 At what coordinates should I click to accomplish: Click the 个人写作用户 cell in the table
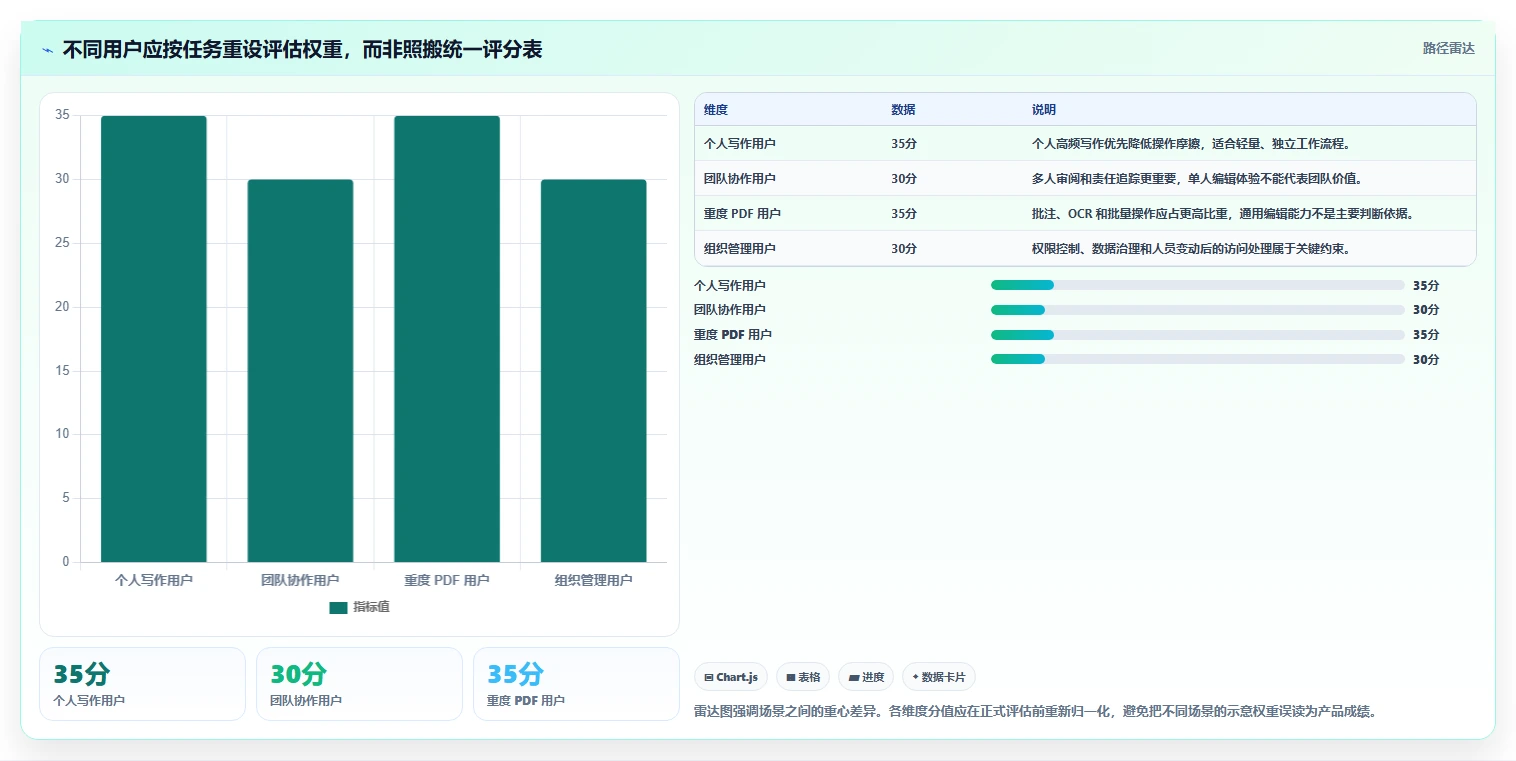click(x=740, y=144)
